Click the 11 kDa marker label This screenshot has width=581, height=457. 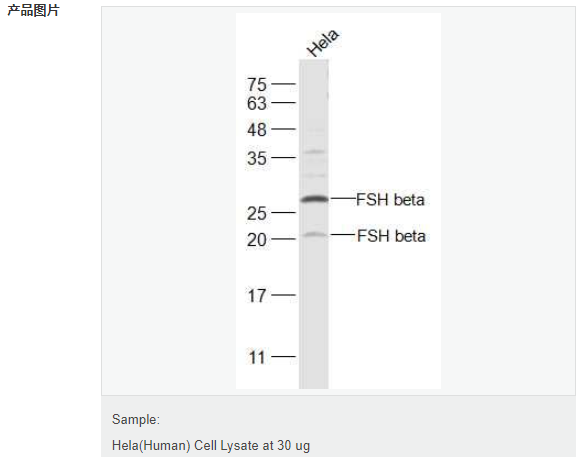(x=257, y=358)
